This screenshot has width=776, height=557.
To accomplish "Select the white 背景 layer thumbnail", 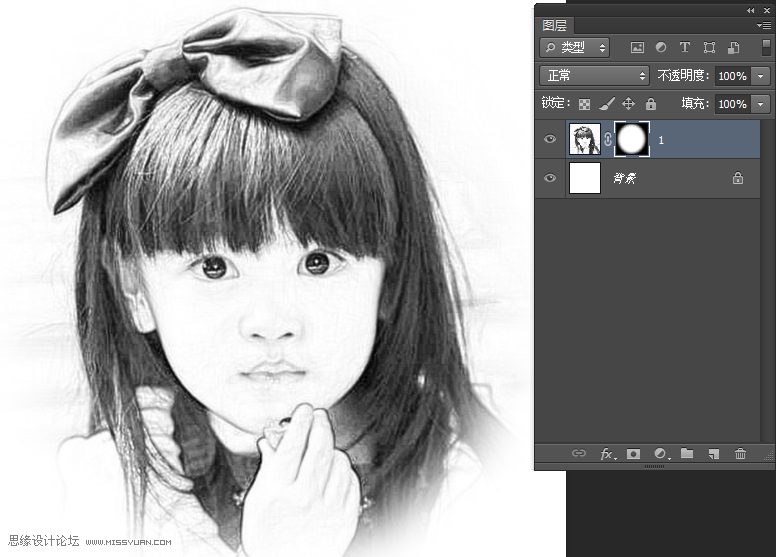I will (x=585, y=178).
